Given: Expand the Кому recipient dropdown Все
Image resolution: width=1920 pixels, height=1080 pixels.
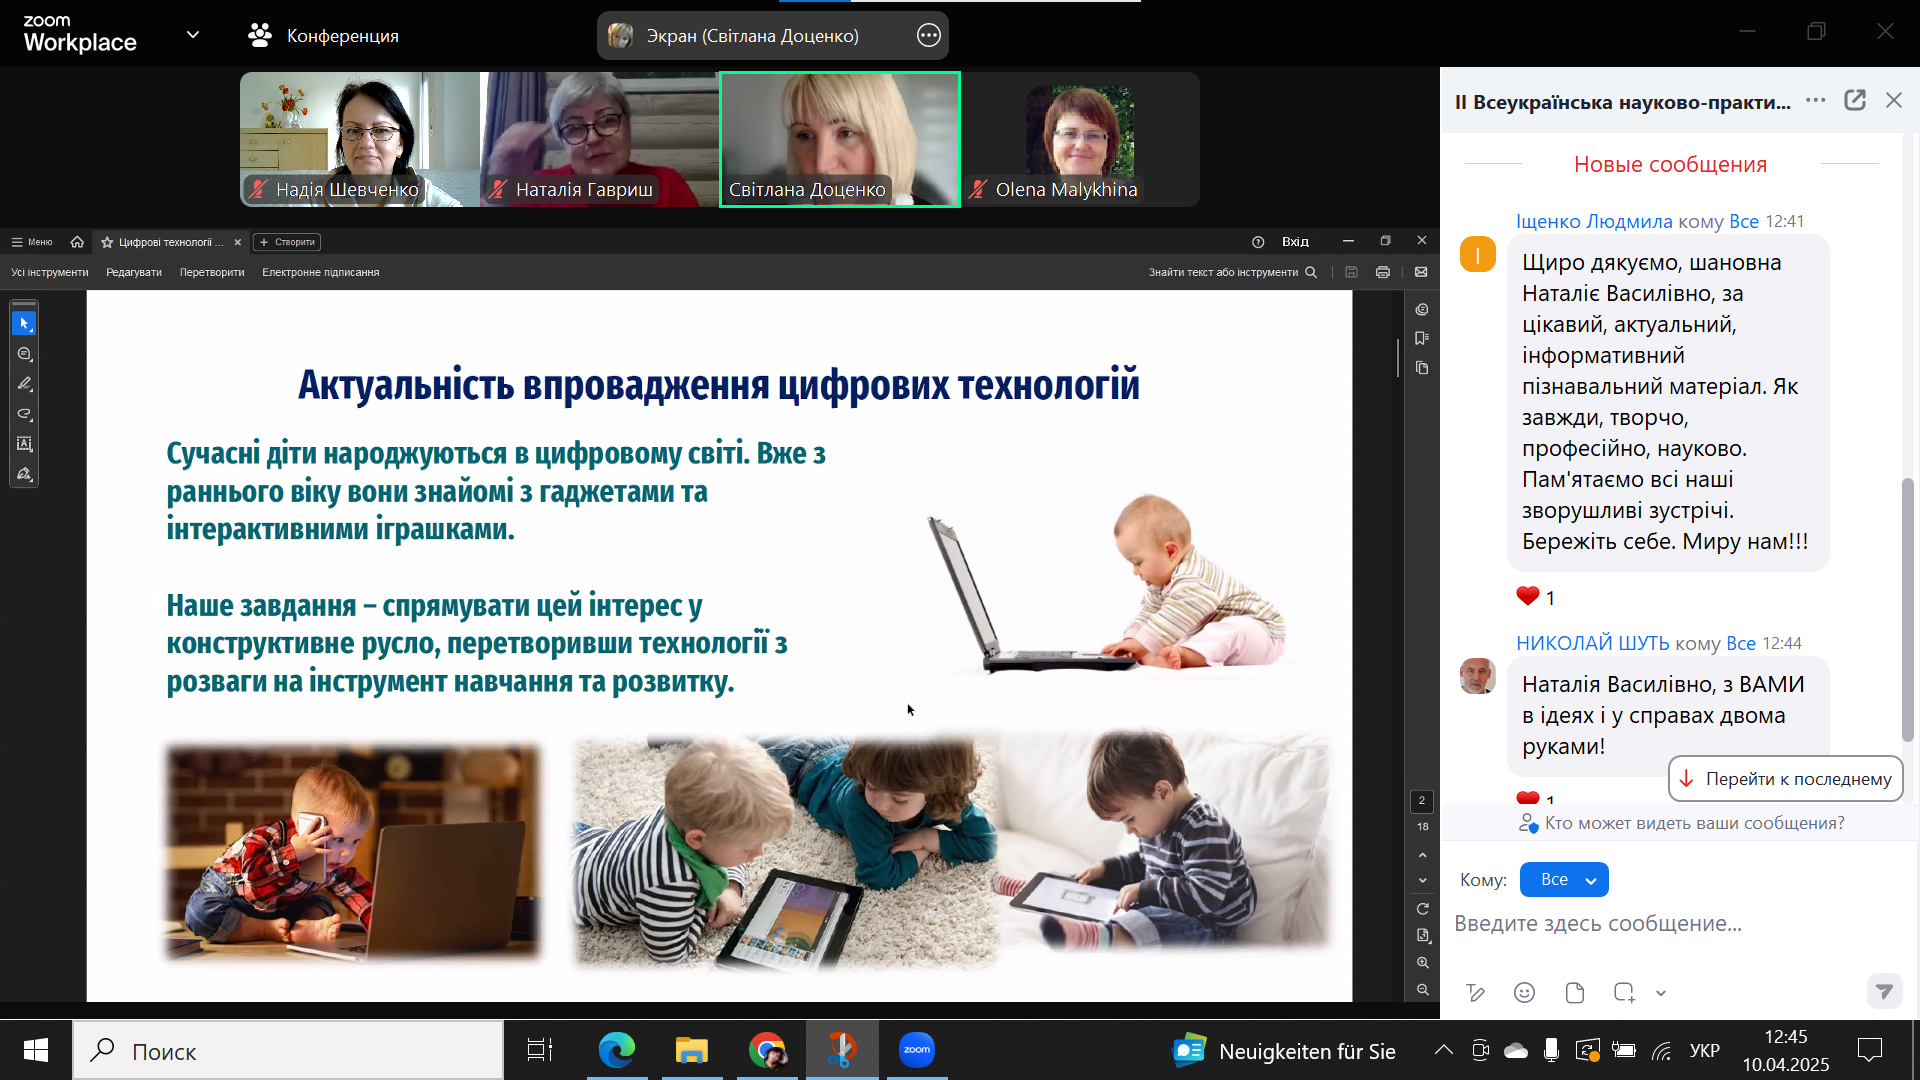Looking at the screenshot, I should click(x=1564, y=880).
